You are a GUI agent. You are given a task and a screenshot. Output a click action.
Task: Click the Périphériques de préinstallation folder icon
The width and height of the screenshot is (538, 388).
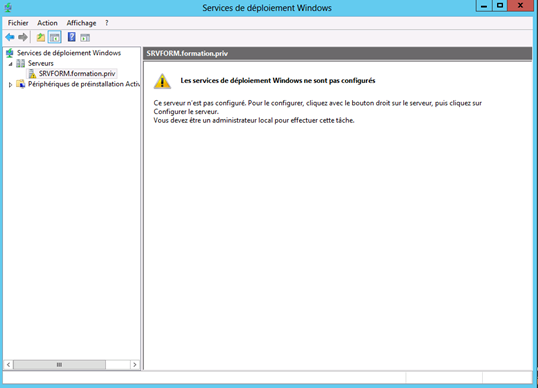click(21, 84)
